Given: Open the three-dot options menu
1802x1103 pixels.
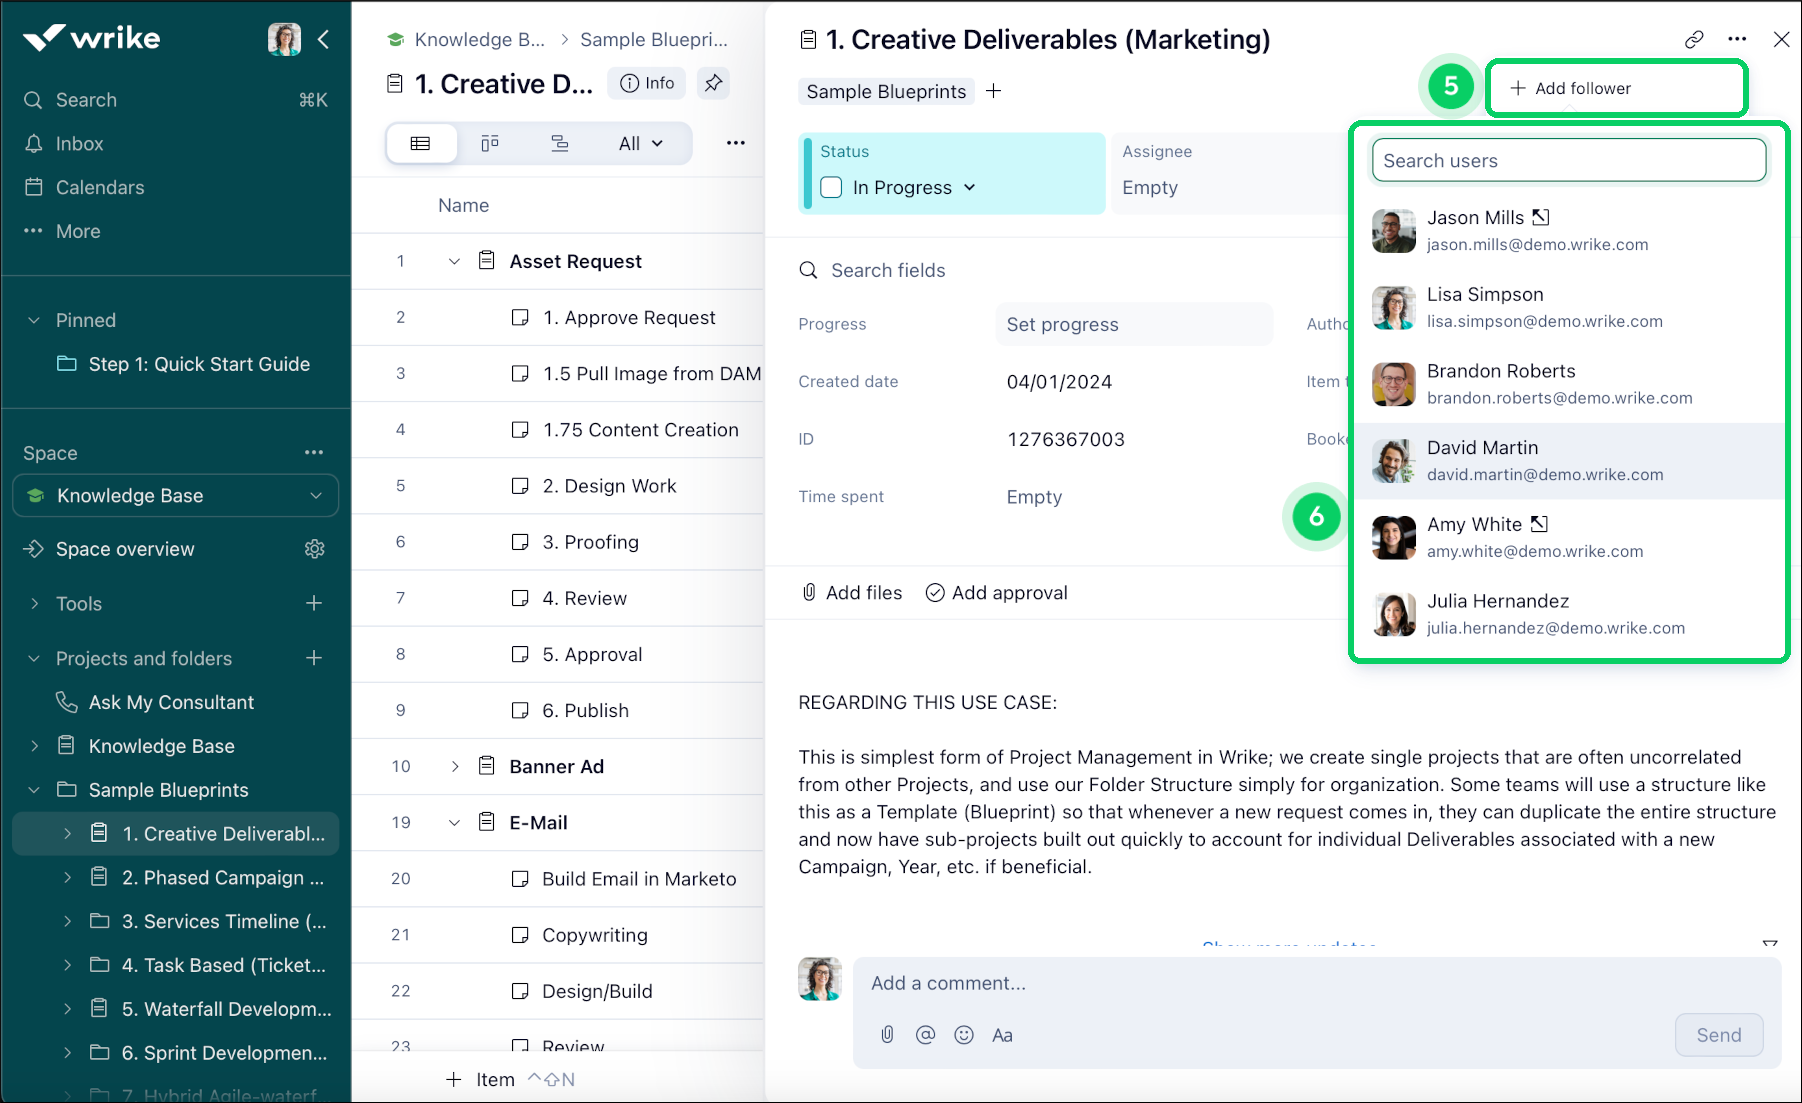Looking at the screenshot, I should click(1738, 39).
